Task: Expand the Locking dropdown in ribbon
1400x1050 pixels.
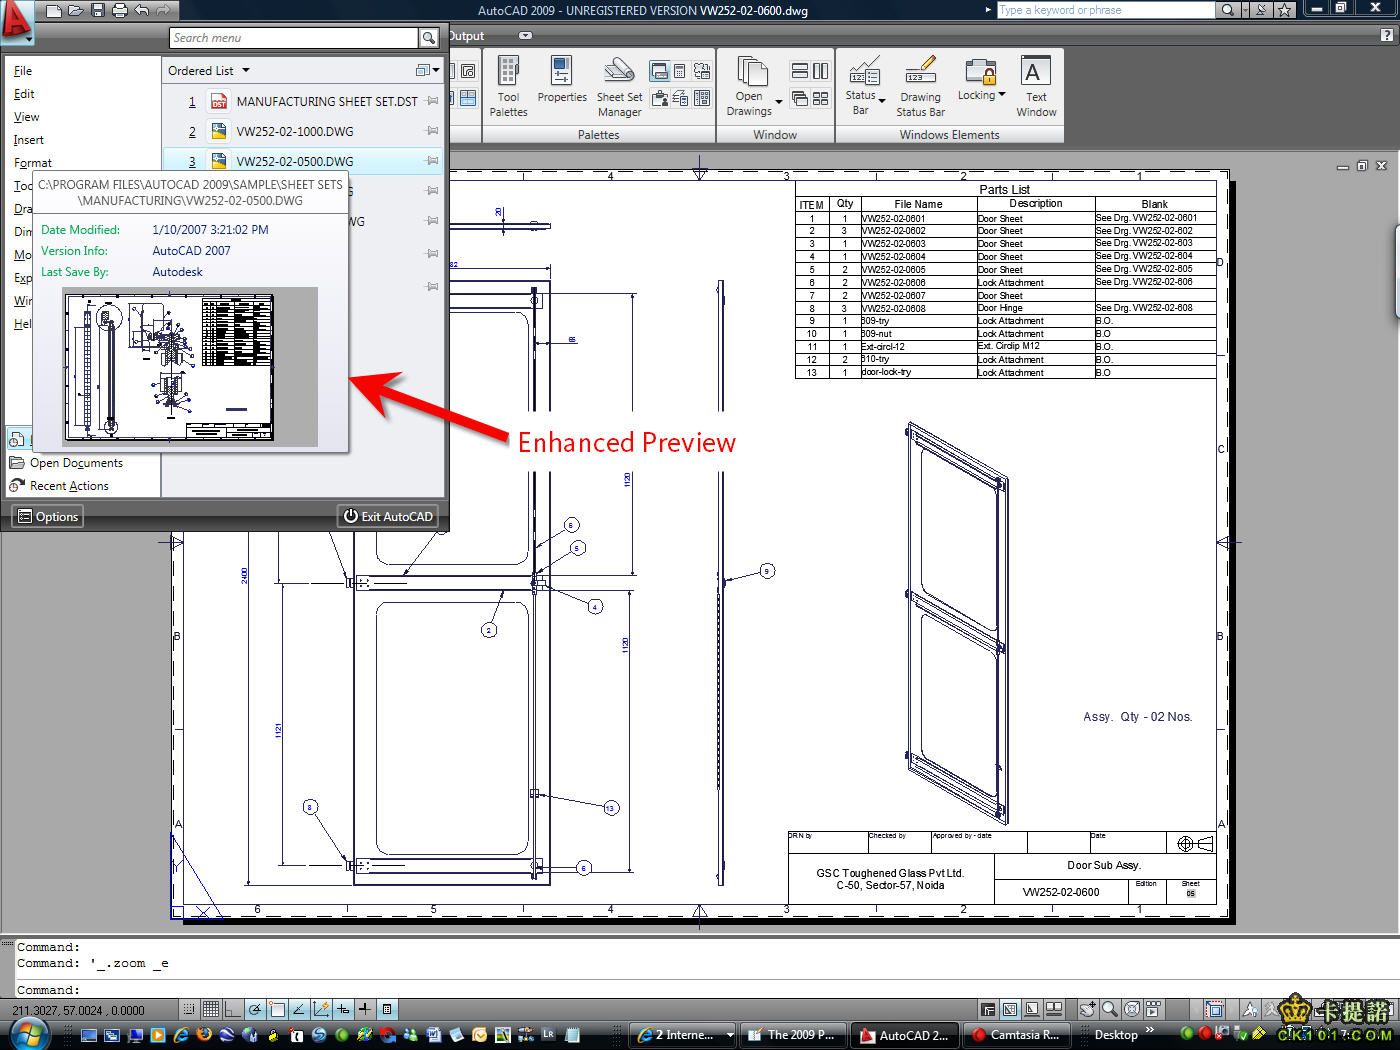Action: 1002,95
